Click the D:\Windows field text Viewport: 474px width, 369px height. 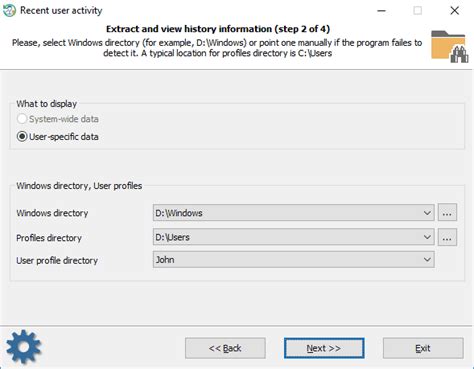(179, 213)
